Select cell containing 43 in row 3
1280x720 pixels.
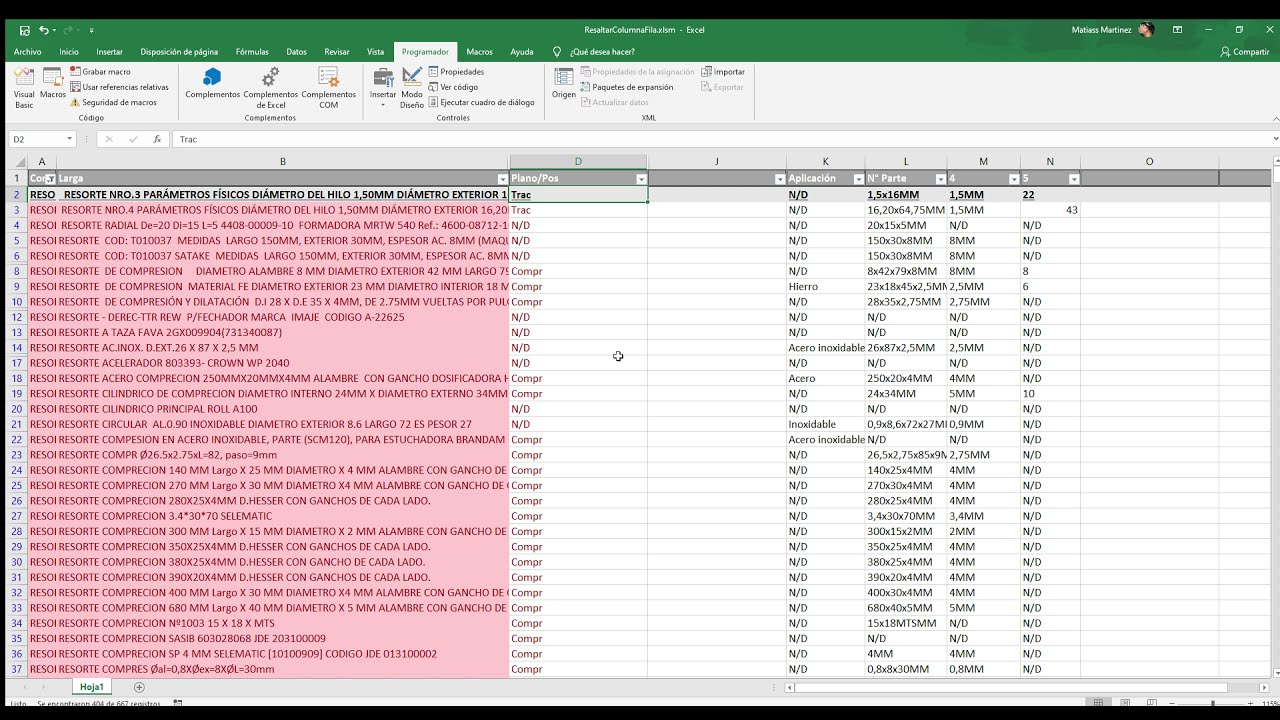coord(1050,210)
